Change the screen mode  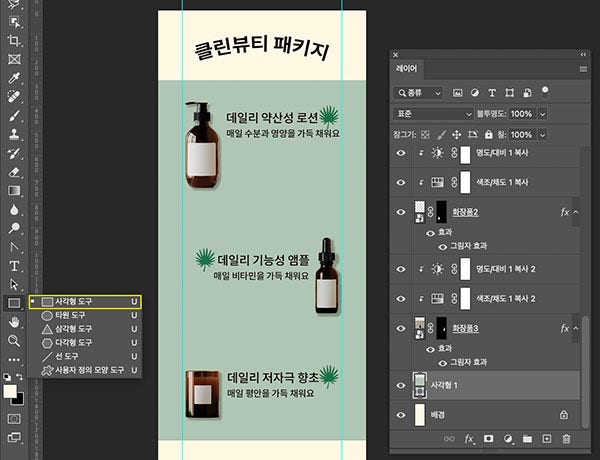(14, 437)
